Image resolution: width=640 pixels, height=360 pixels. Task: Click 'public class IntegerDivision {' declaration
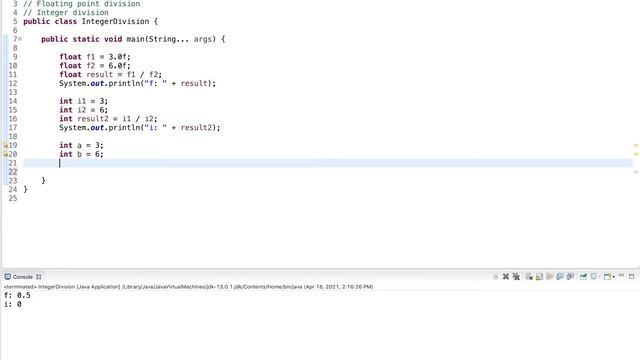90,21
